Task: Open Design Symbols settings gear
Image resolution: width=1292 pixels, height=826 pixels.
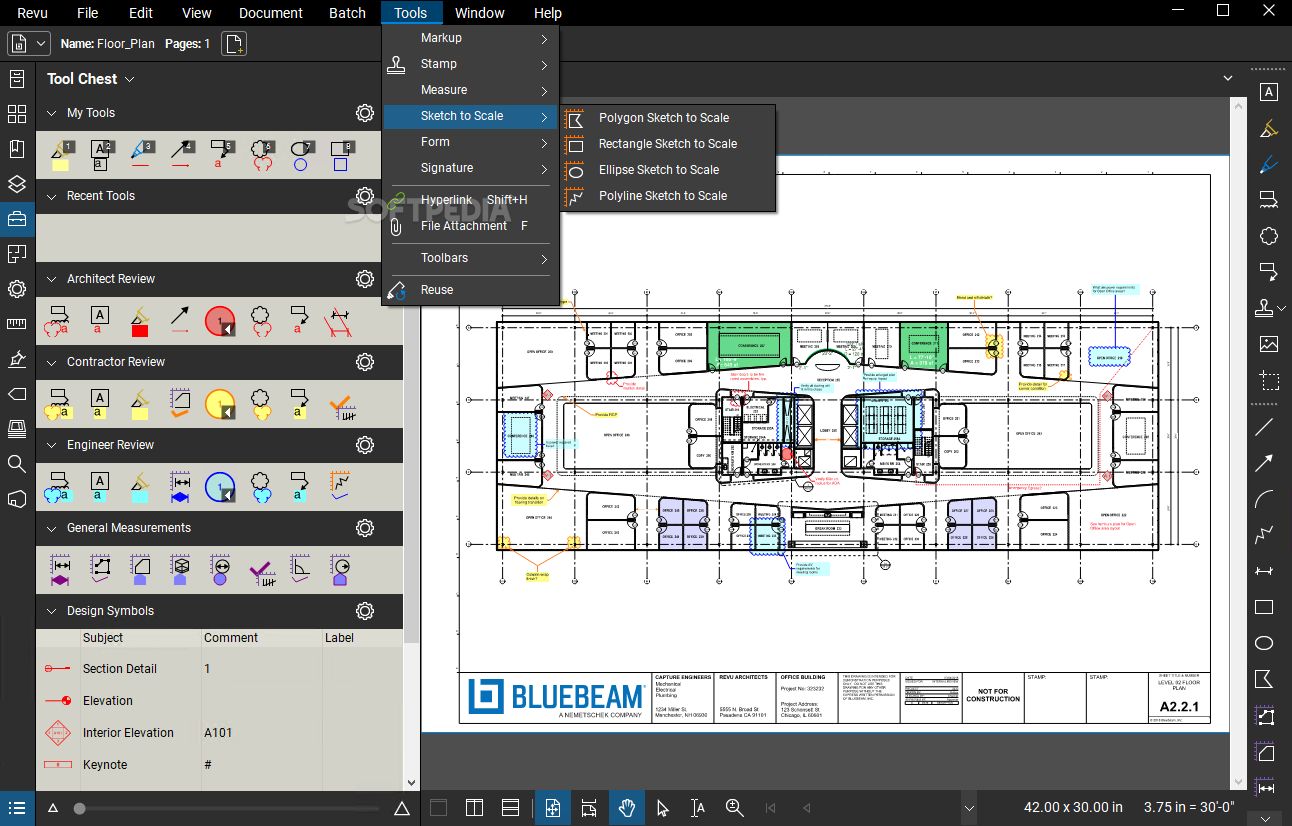Action: click(x=365, y=611)
